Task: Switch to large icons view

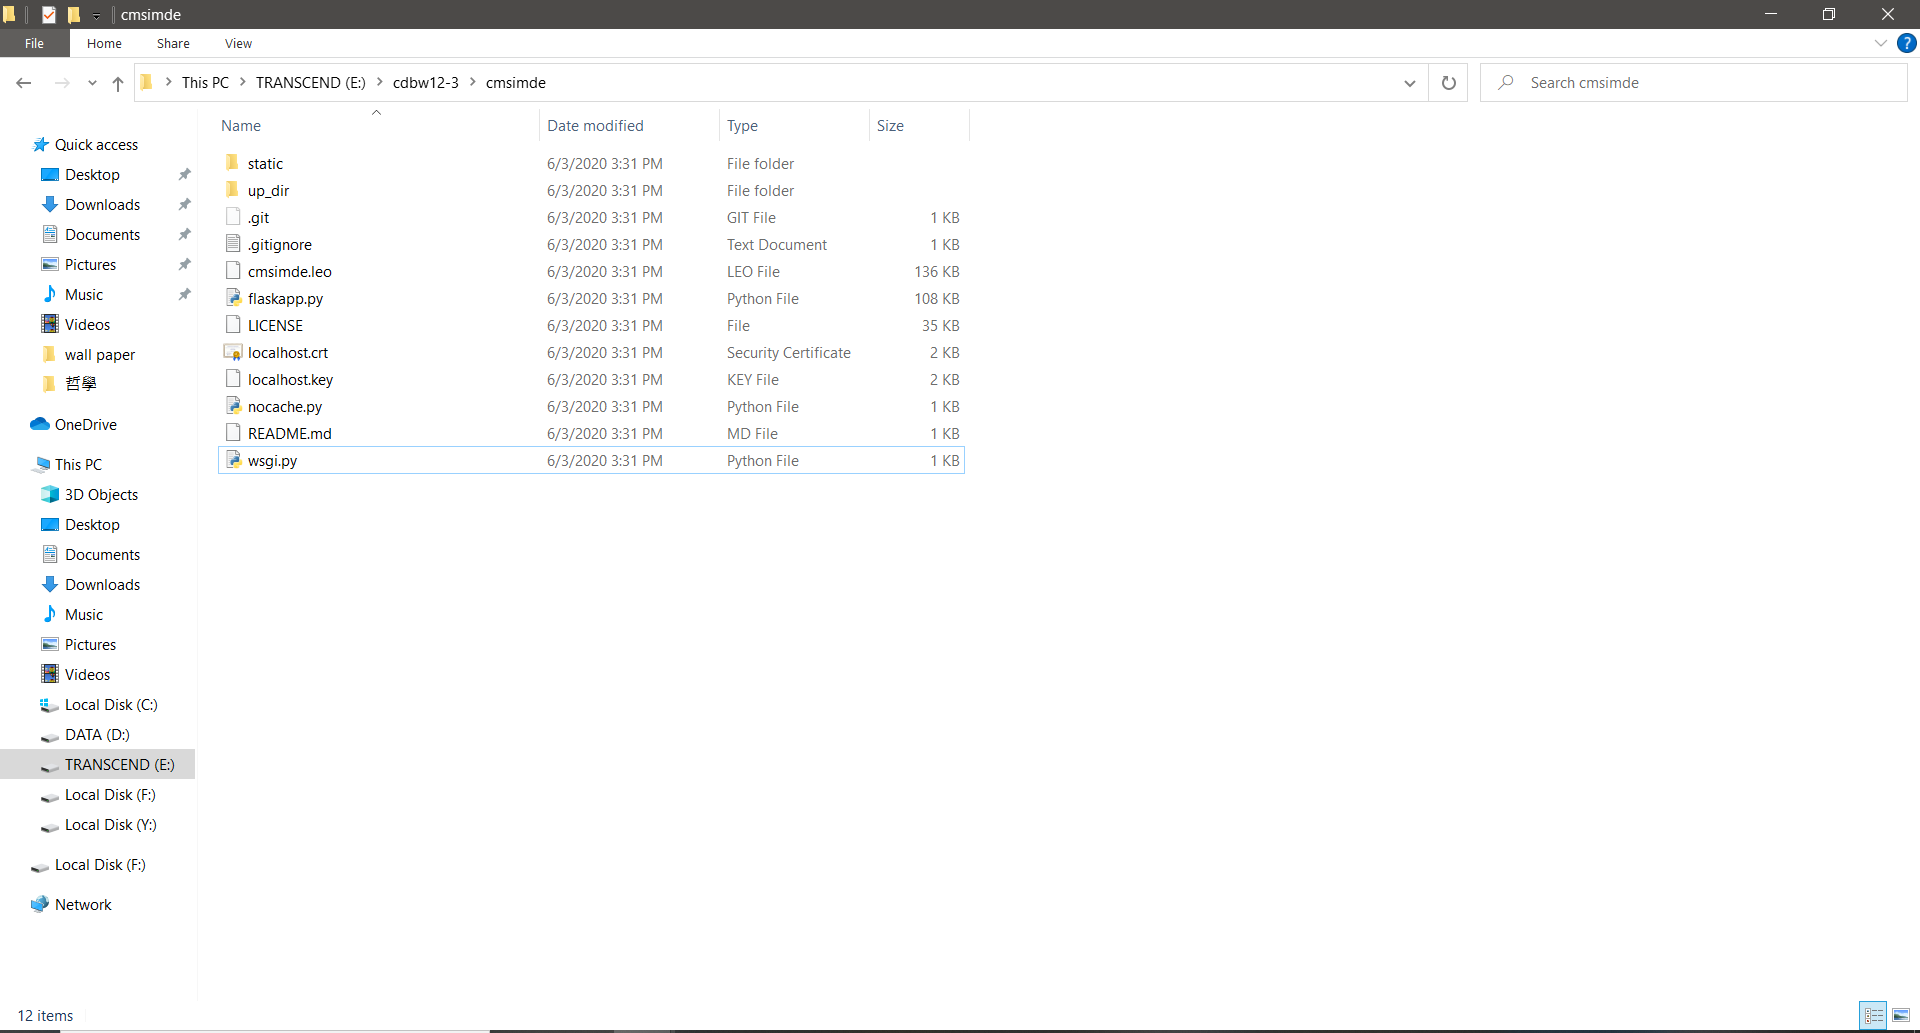Action: click(1901, 1015)
